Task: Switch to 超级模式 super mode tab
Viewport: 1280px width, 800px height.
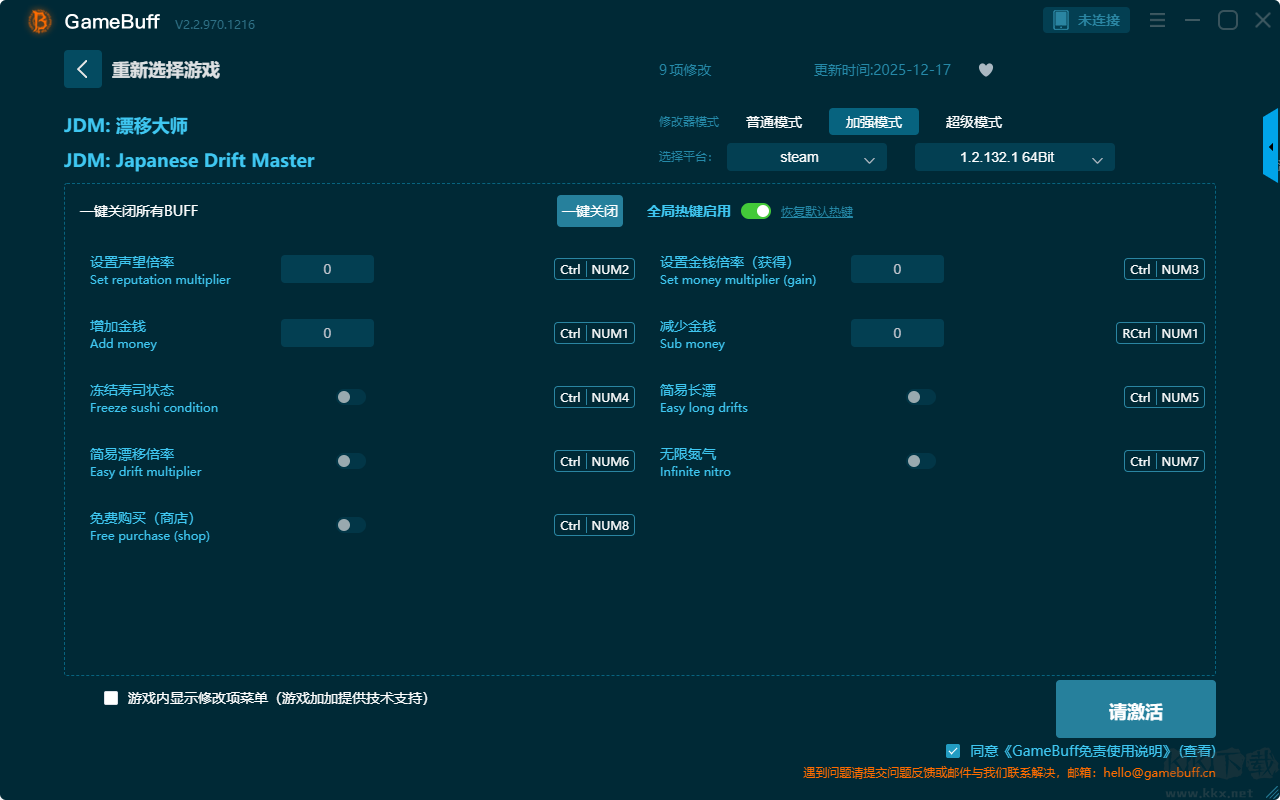Action: 973,122
